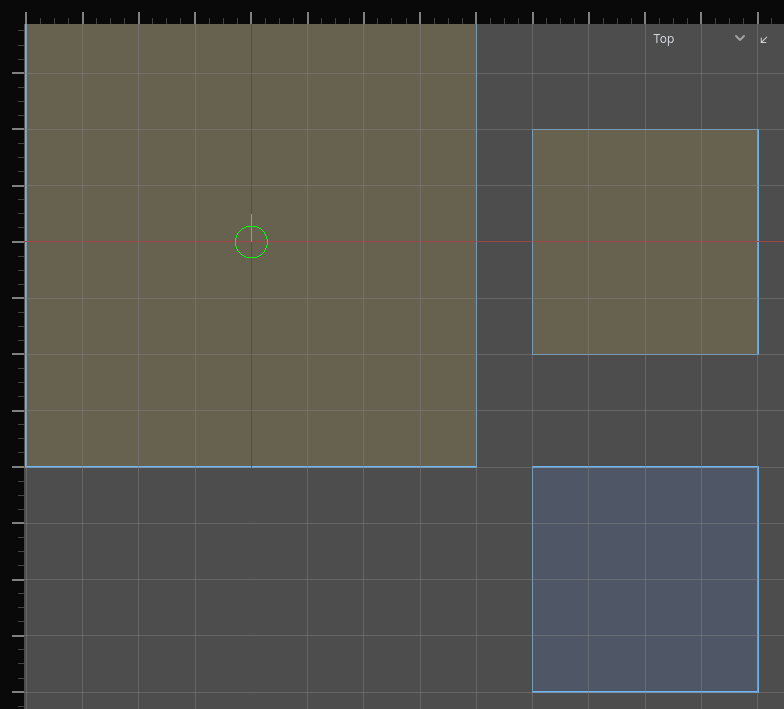
Task: Click the viewport maximize arrow icon
Action: 764,40
